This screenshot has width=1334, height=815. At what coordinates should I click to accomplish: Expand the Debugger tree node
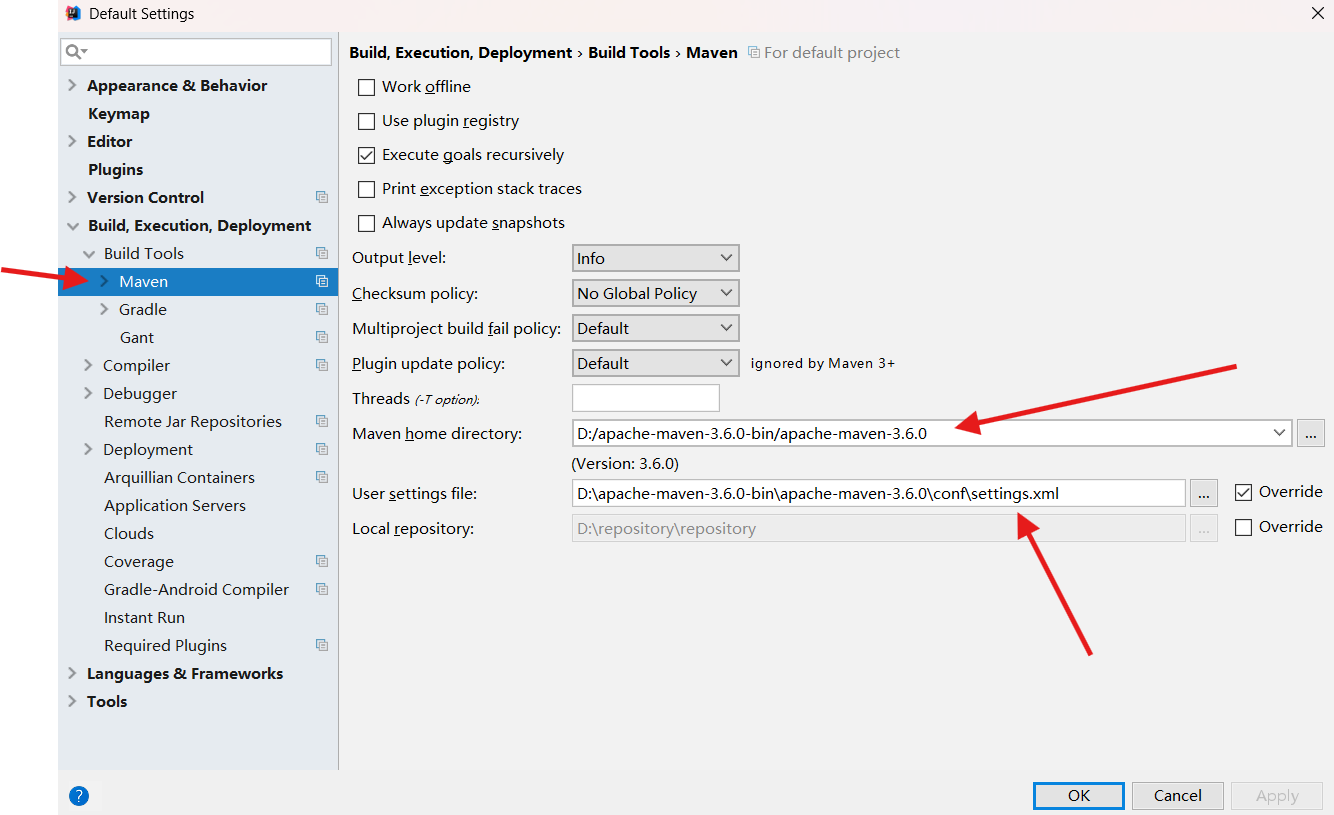click(88, 394)
